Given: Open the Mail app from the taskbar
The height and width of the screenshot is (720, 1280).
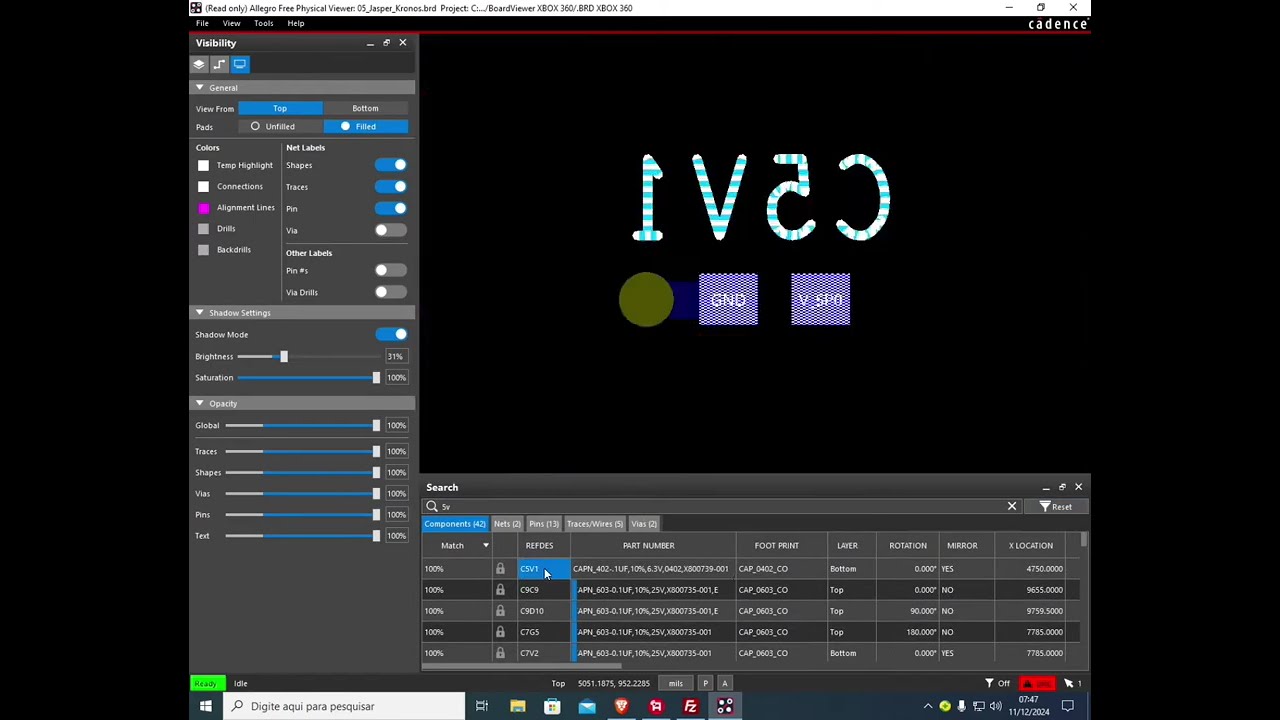Looking at the screenshot, I should 587,706.
